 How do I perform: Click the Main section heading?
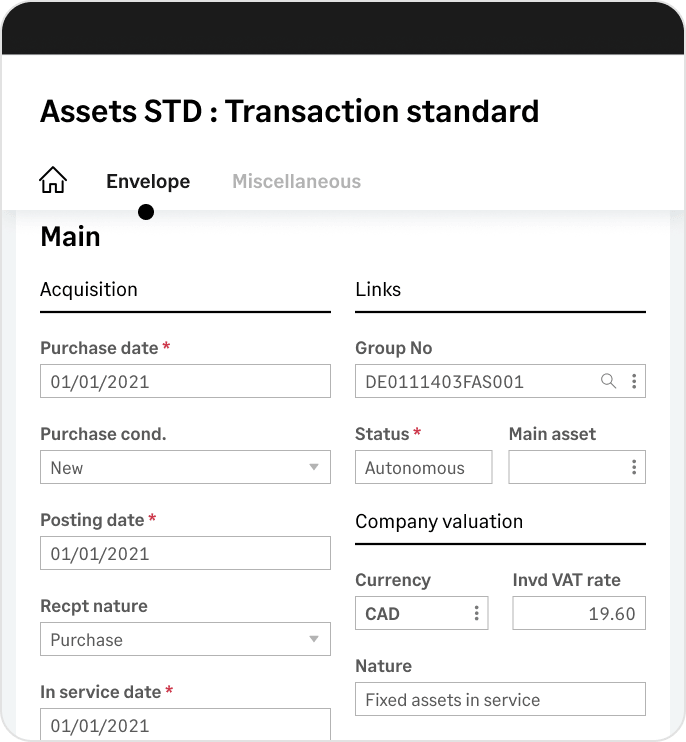pyautogui.click(x=70, y=237)
